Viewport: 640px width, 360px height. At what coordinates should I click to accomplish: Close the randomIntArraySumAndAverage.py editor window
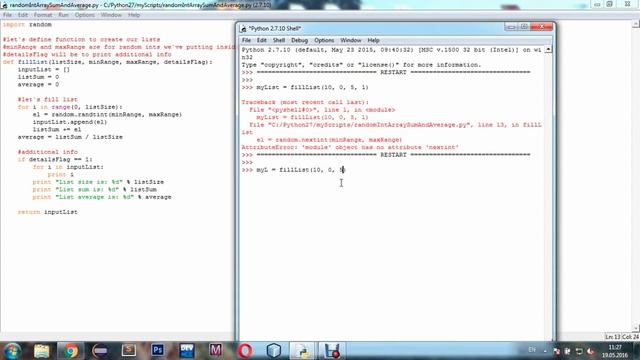628,4
